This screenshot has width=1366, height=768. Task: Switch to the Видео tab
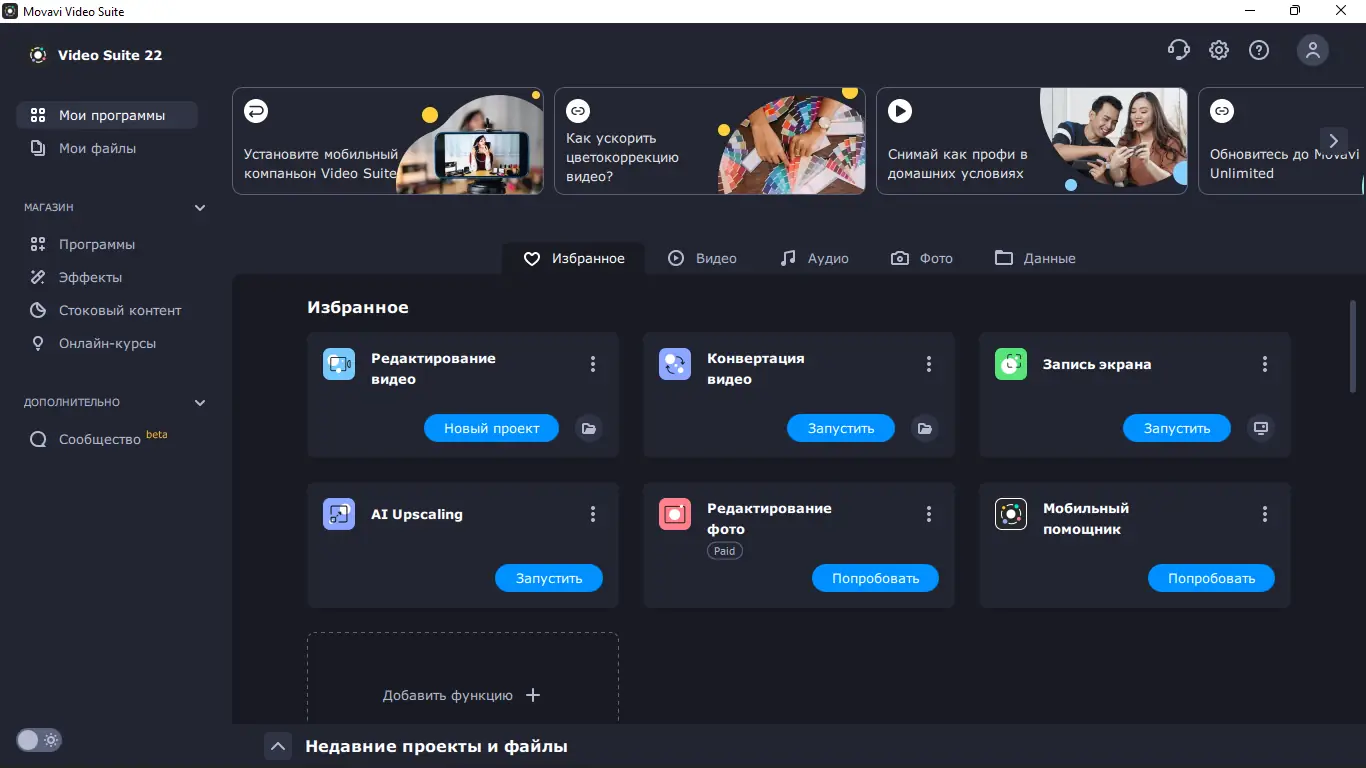pyautogui.click(x=703, y=258)
